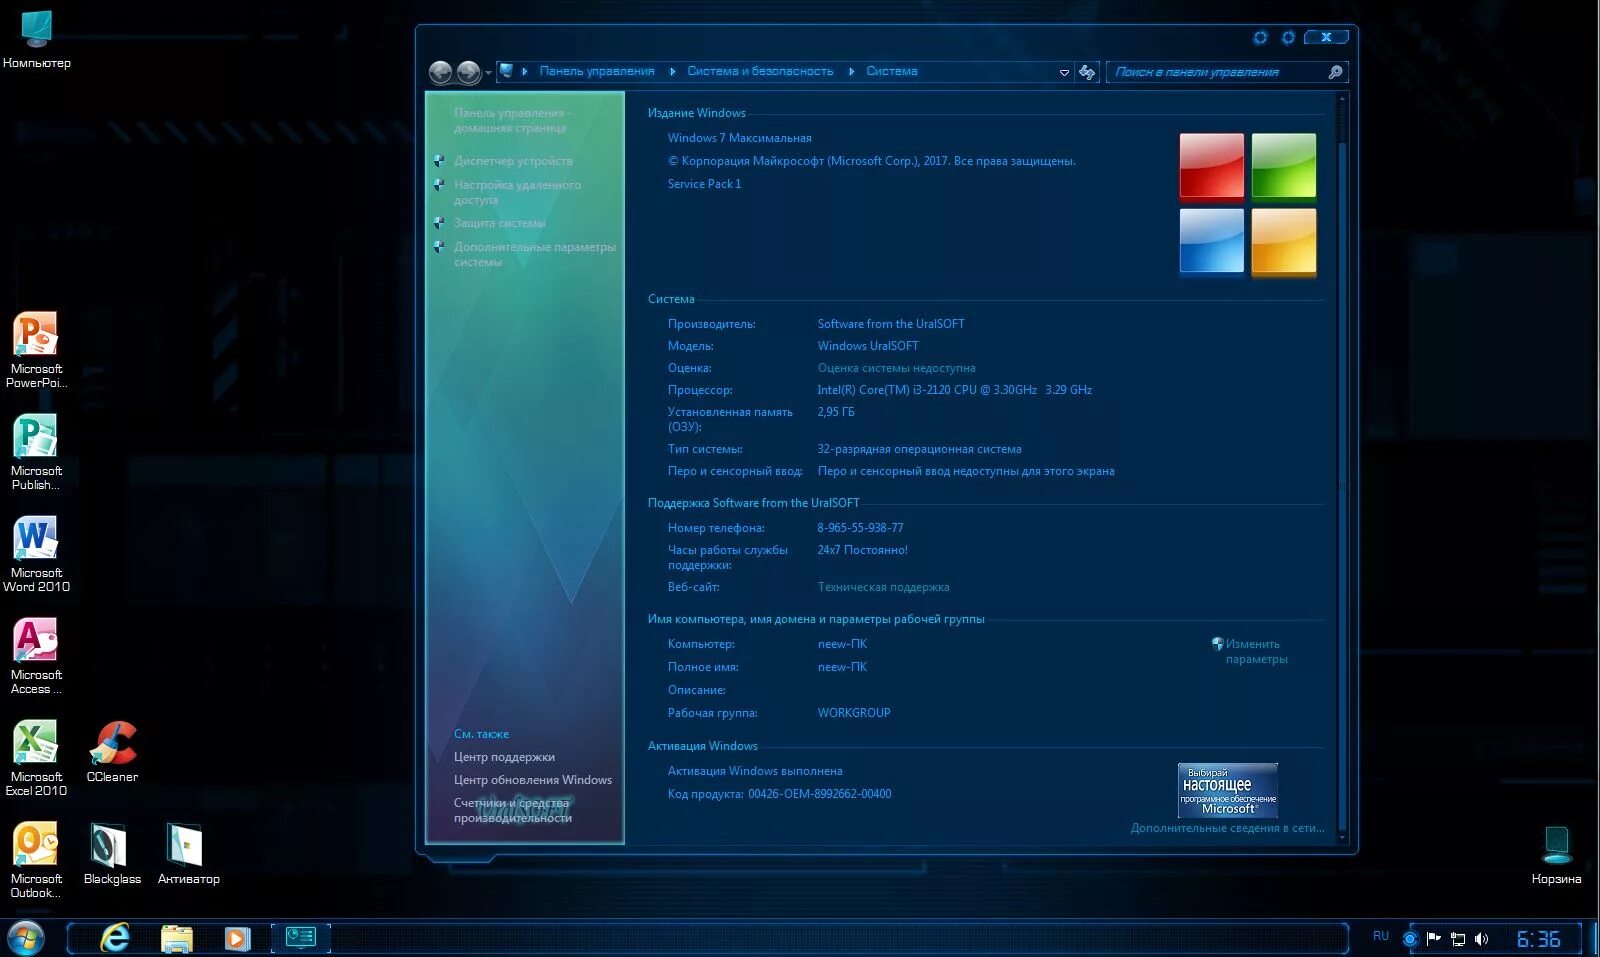Click the genuine Microsoft software badge

[1228, 791]
